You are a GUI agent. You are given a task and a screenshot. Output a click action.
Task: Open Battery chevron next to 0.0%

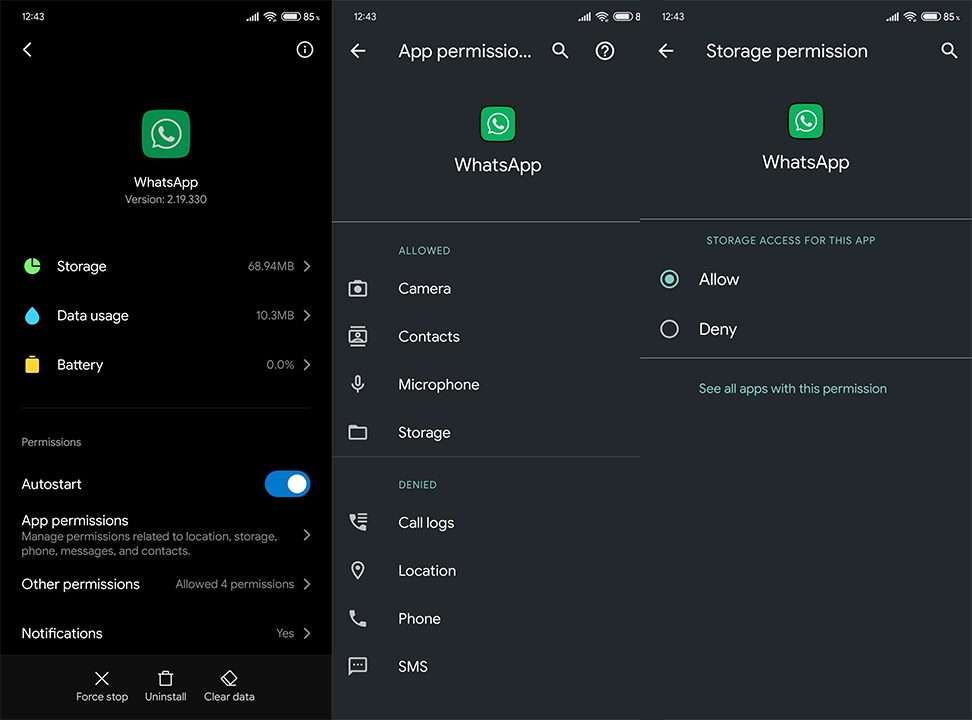point(307,365)
